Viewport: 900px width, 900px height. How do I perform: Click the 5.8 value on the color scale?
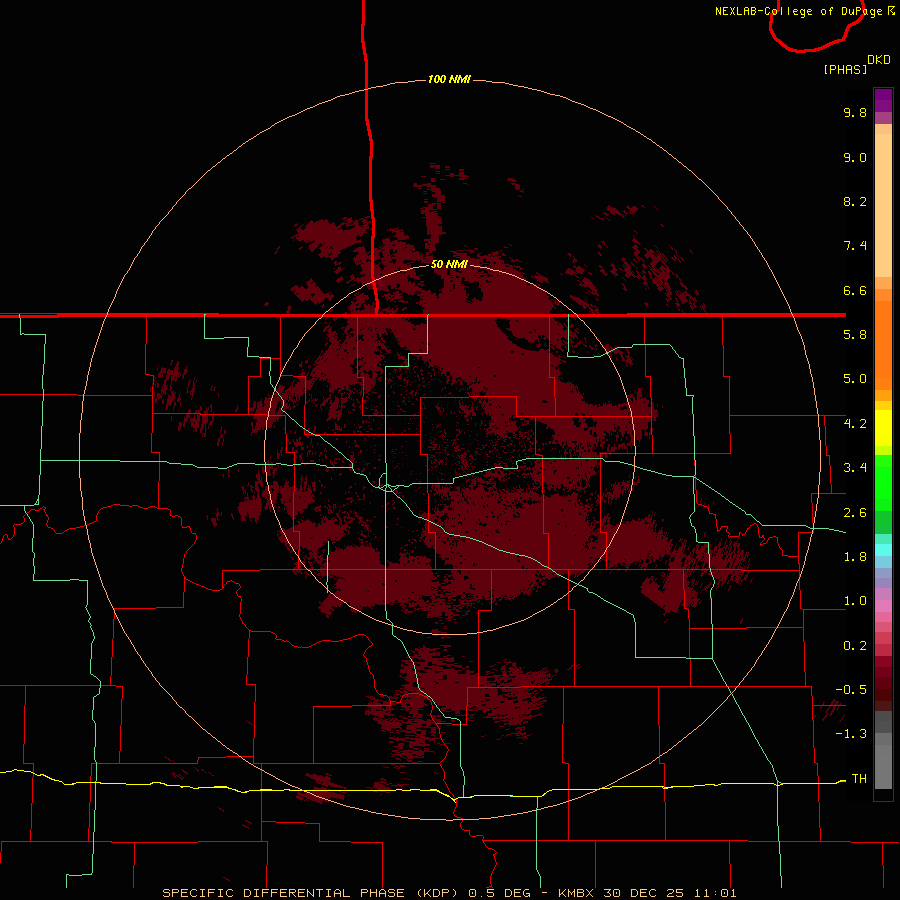855,335
